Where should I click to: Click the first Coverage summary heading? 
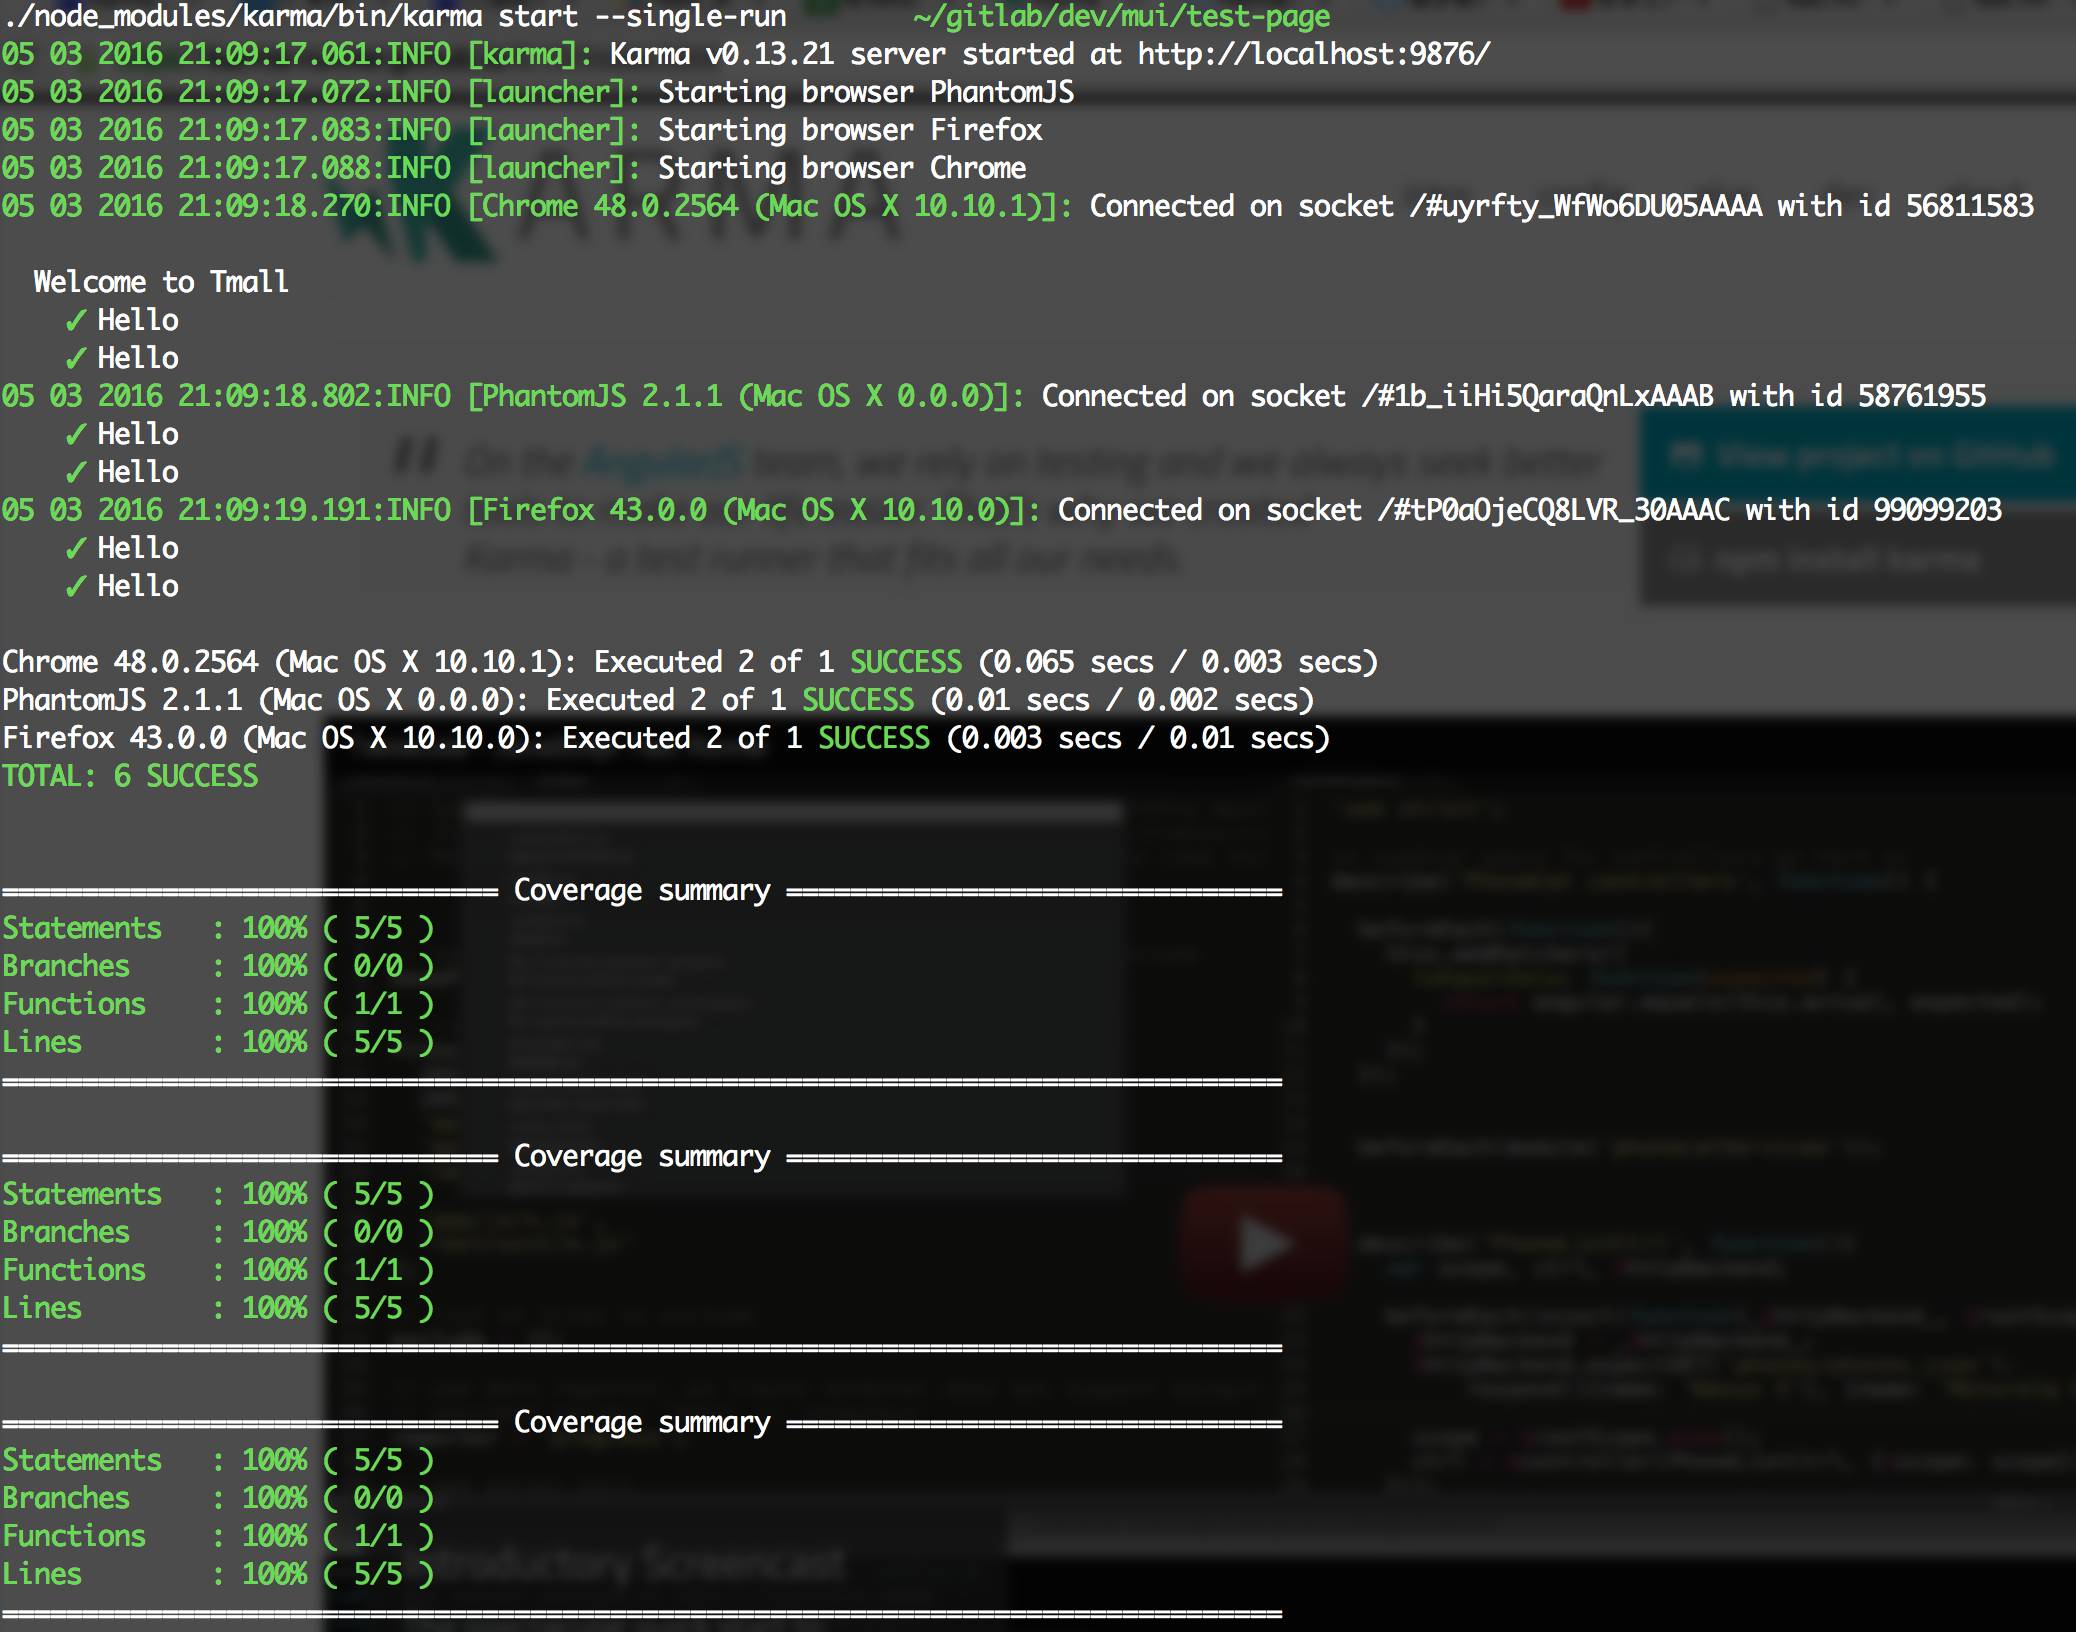pyautogui.click(x=642, y=890)
